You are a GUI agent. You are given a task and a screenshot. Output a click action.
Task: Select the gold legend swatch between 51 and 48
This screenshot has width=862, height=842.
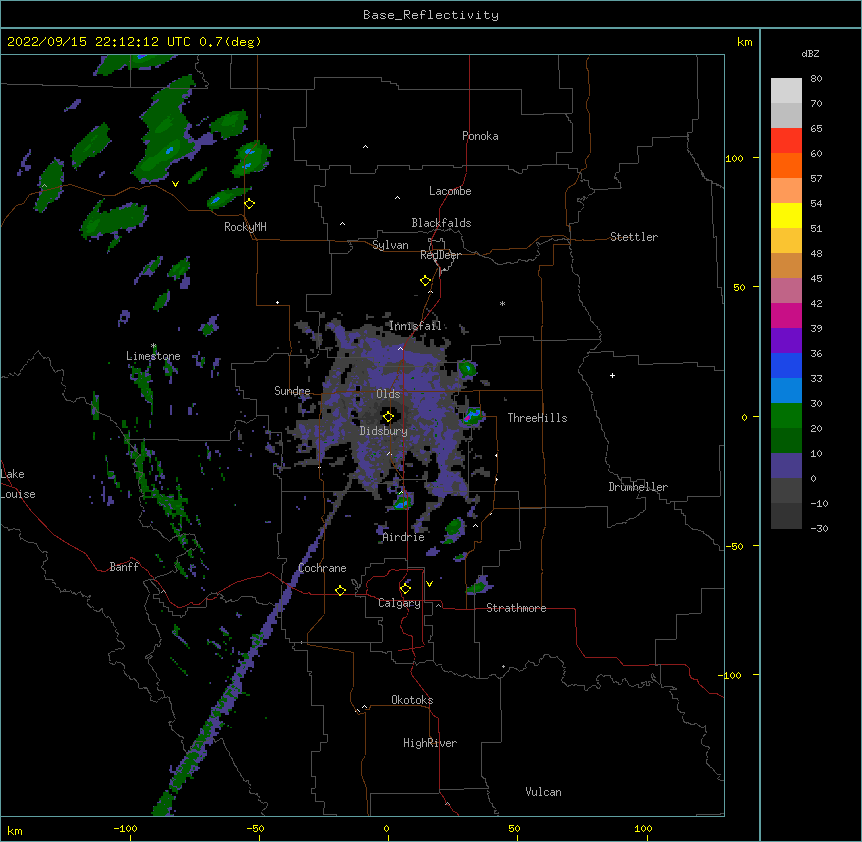pos(786,241)
